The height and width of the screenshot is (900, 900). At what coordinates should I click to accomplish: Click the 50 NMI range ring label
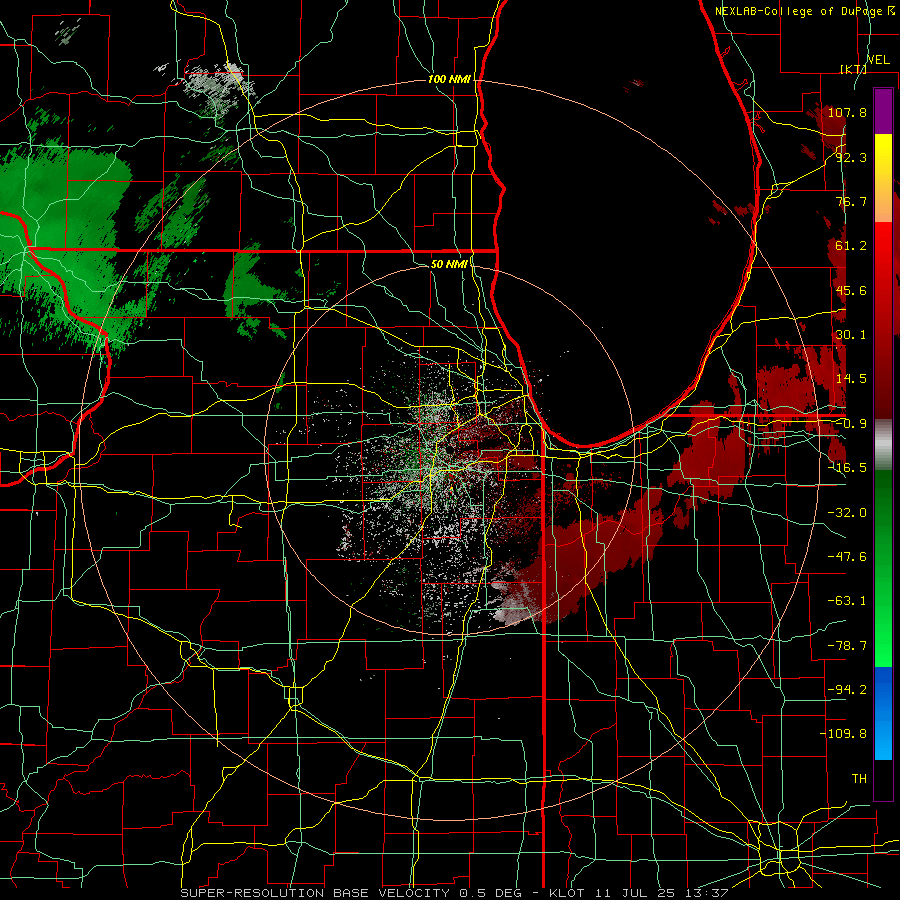click(449, 264)
